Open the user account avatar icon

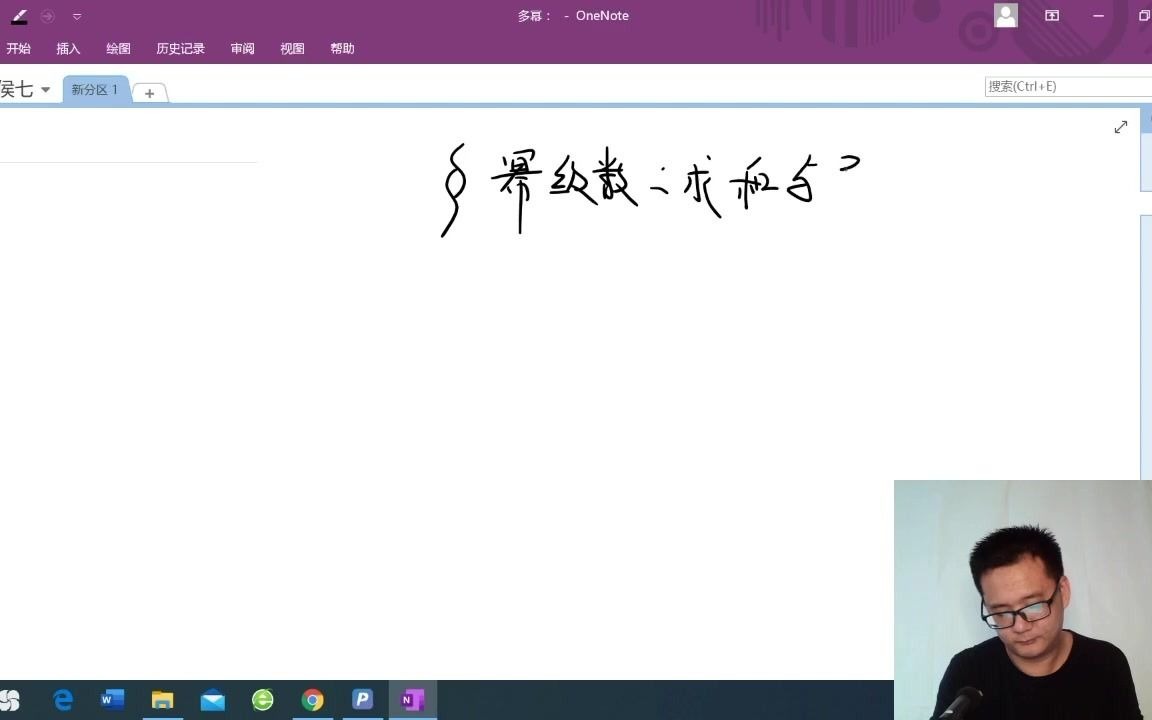1005,15
